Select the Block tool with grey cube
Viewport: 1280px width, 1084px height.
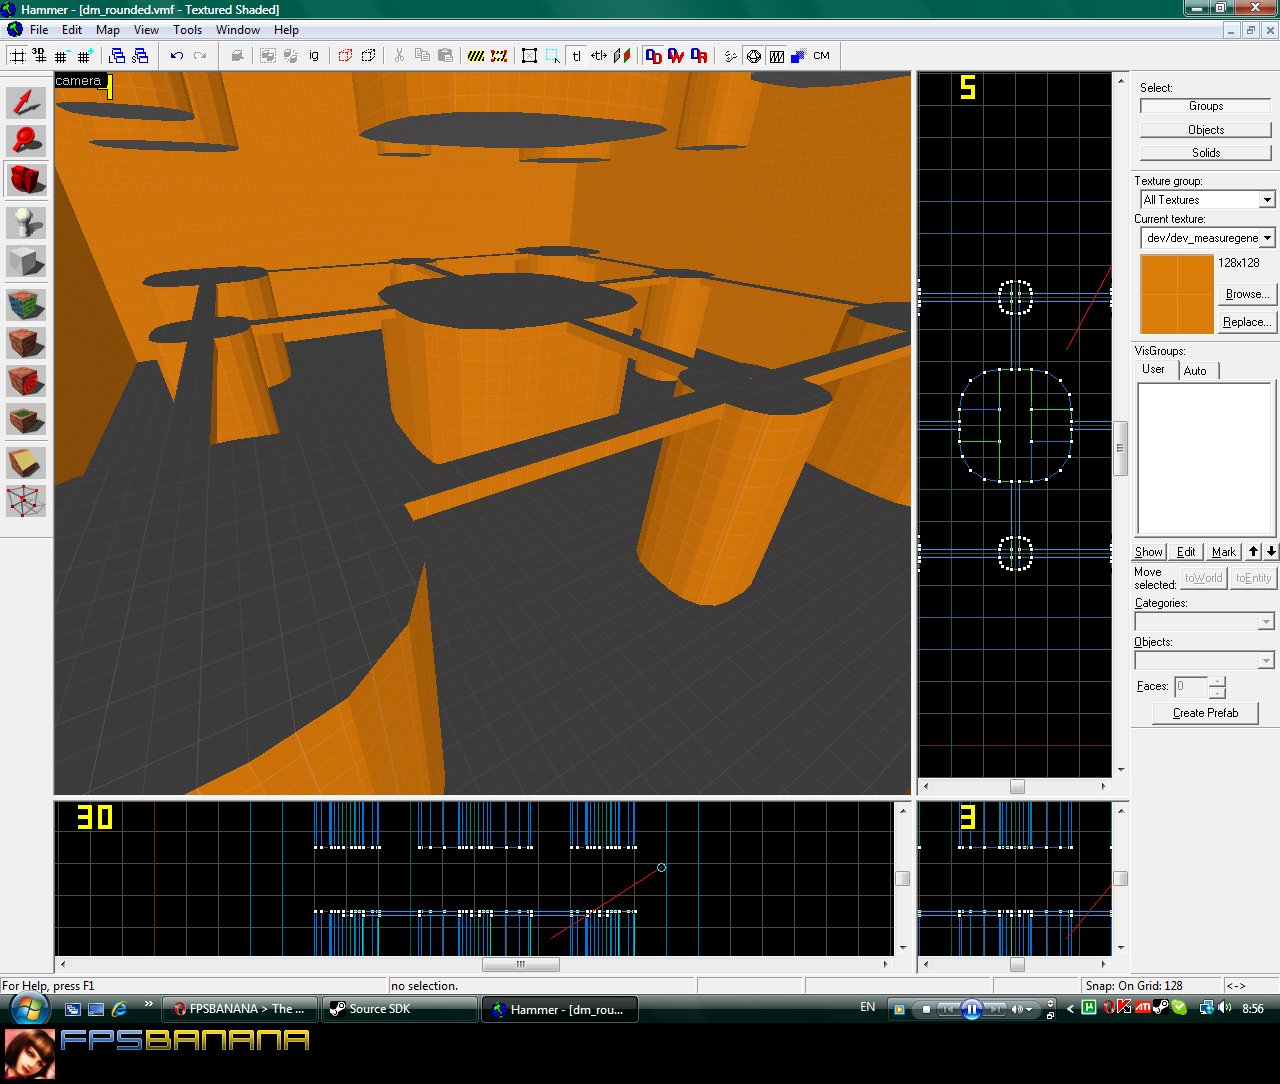(x=27, y=262)
